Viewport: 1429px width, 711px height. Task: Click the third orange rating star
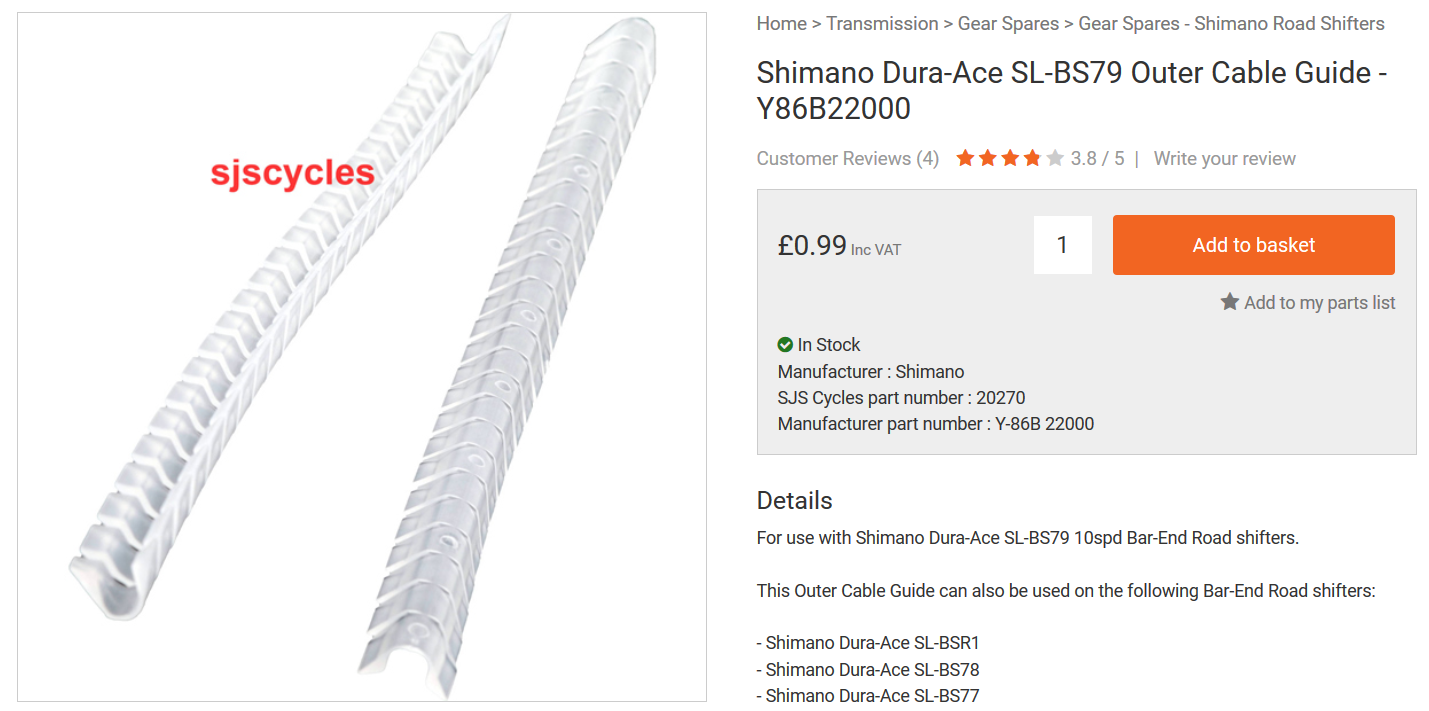pyautogui.click(x=1010, y=158)
